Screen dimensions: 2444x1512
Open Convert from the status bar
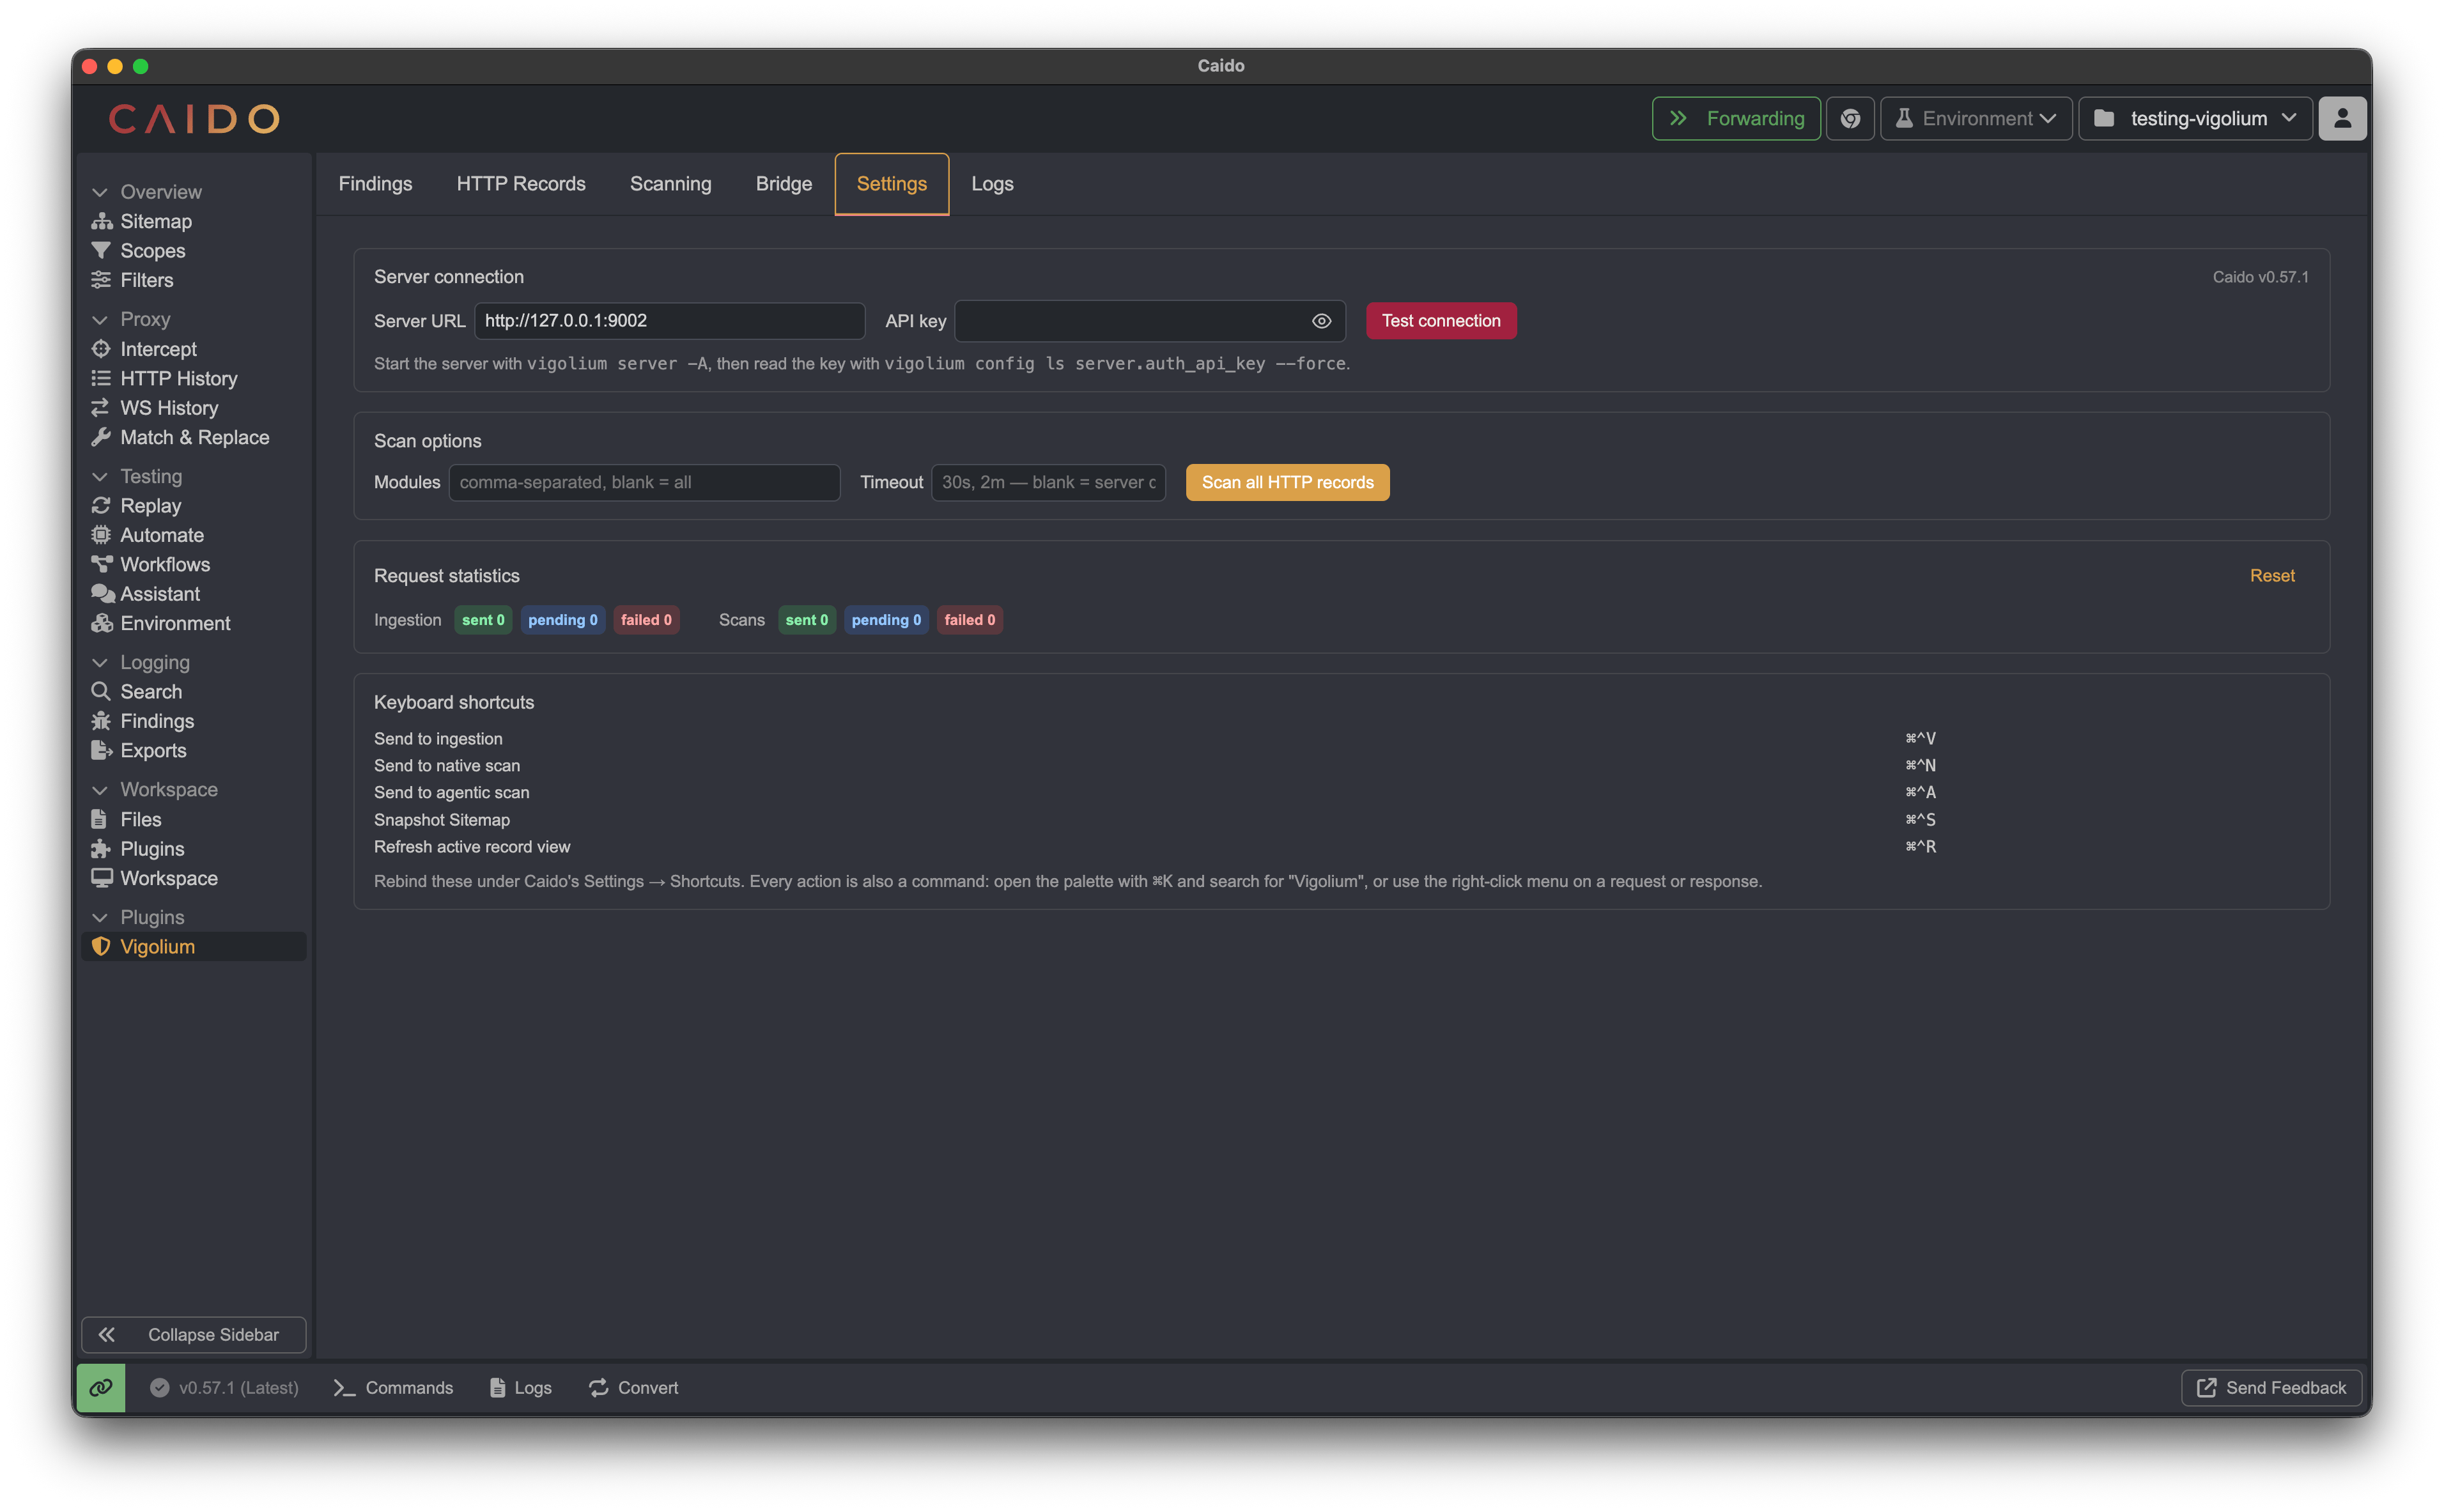point(633,1388)
